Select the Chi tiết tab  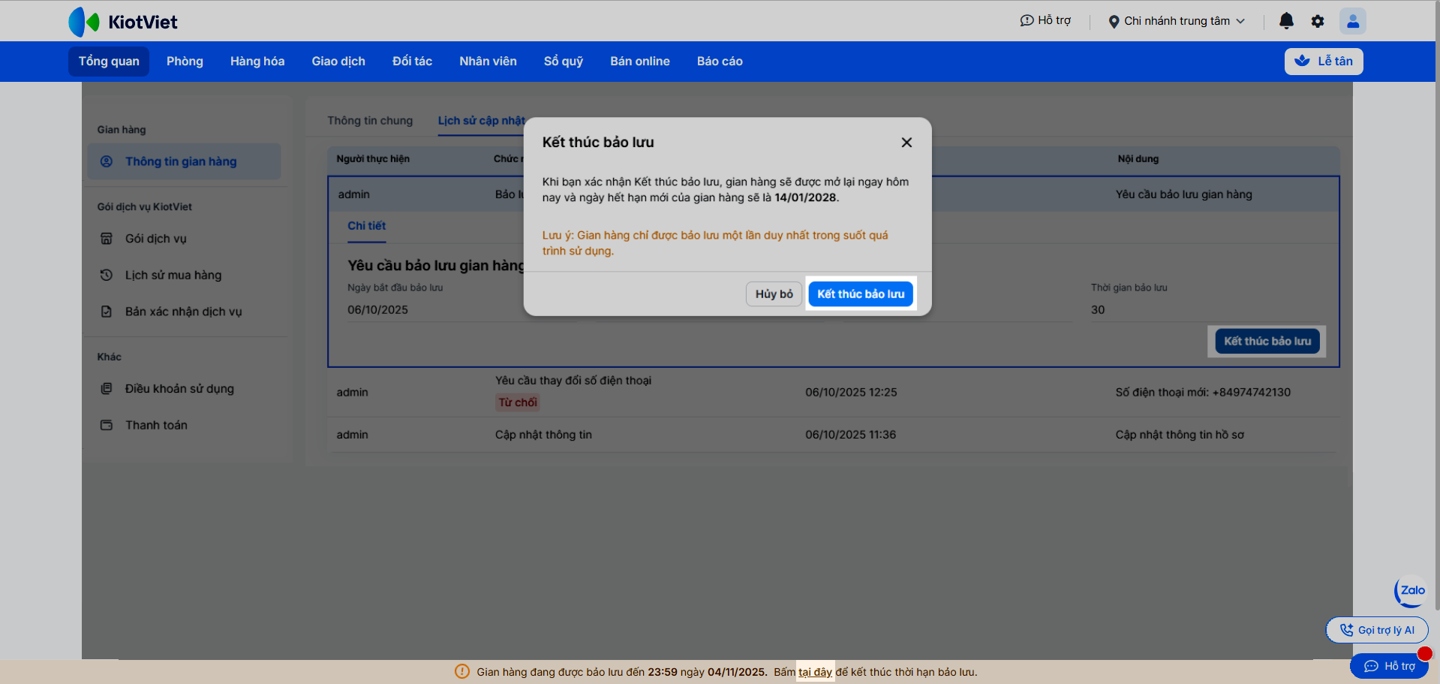(x=366, y=226)
